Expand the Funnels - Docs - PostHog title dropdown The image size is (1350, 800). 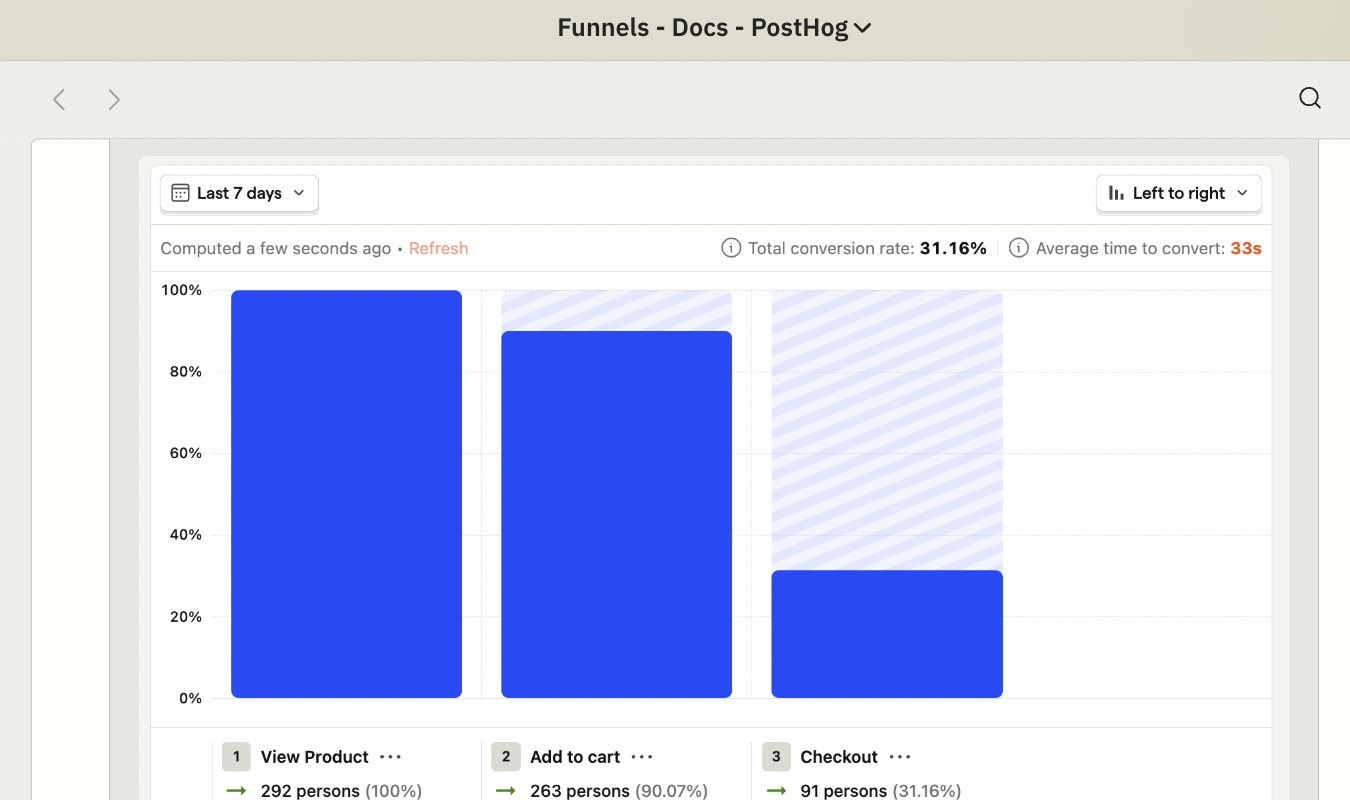(862, 28)
